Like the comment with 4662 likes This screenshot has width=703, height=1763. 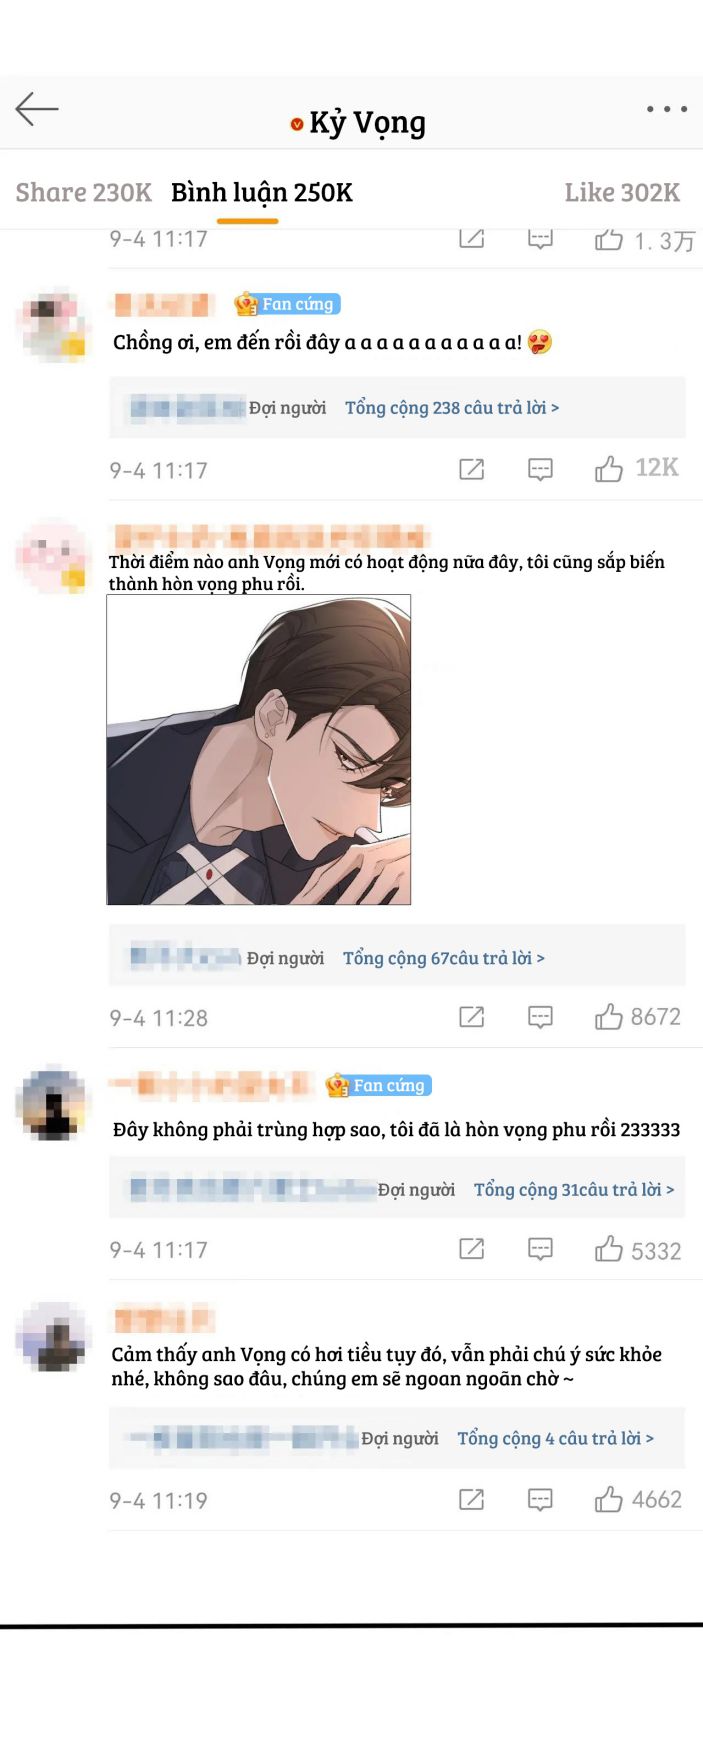click(608, 1499)
